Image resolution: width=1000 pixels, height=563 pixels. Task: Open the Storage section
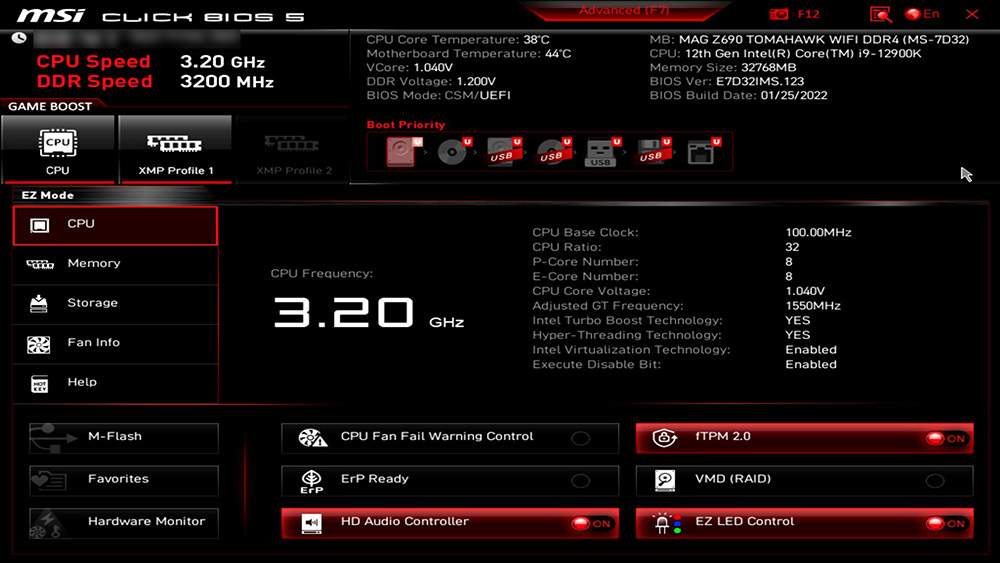coord(115,304)
